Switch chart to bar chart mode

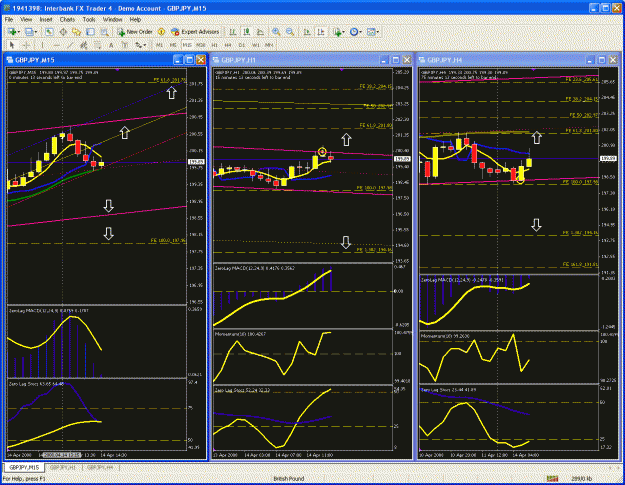(x=232, y=32)
